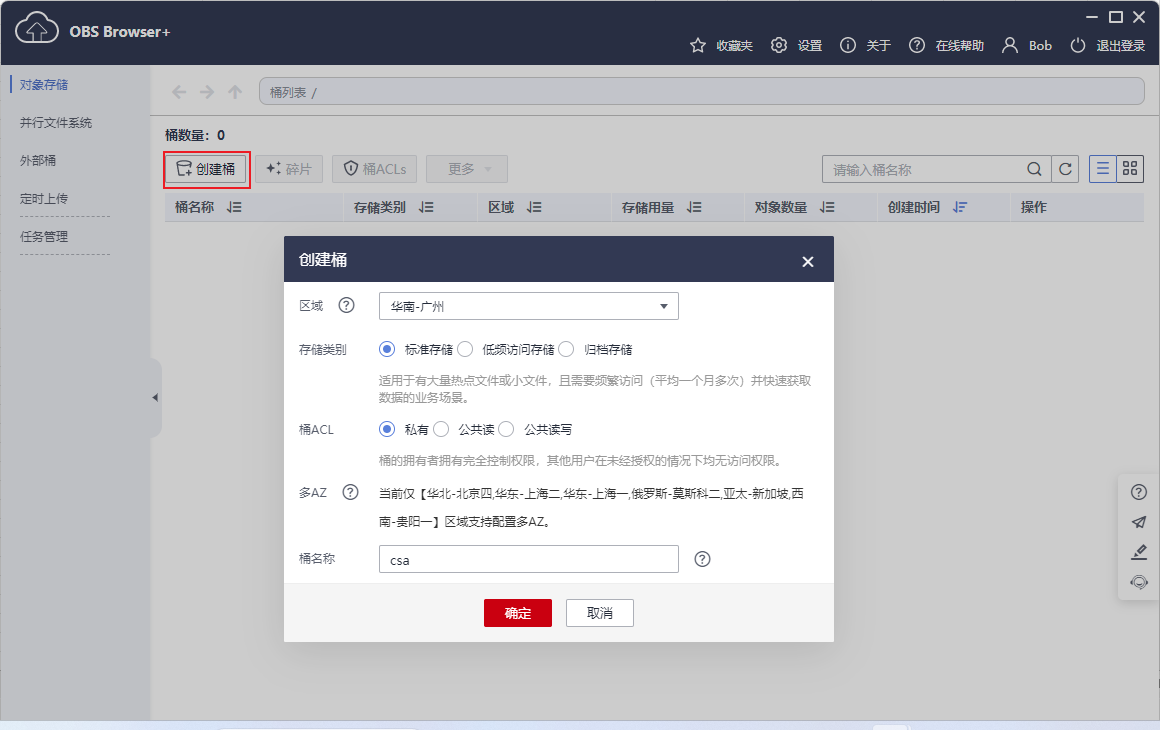The image size is (1160, 730).
Task: Sort by 创建时间 using its sort arrows
Action: click(960, 207)
